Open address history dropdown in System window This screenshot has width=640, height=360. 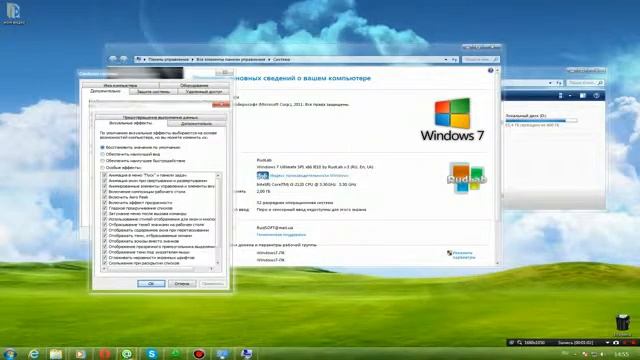446,60
